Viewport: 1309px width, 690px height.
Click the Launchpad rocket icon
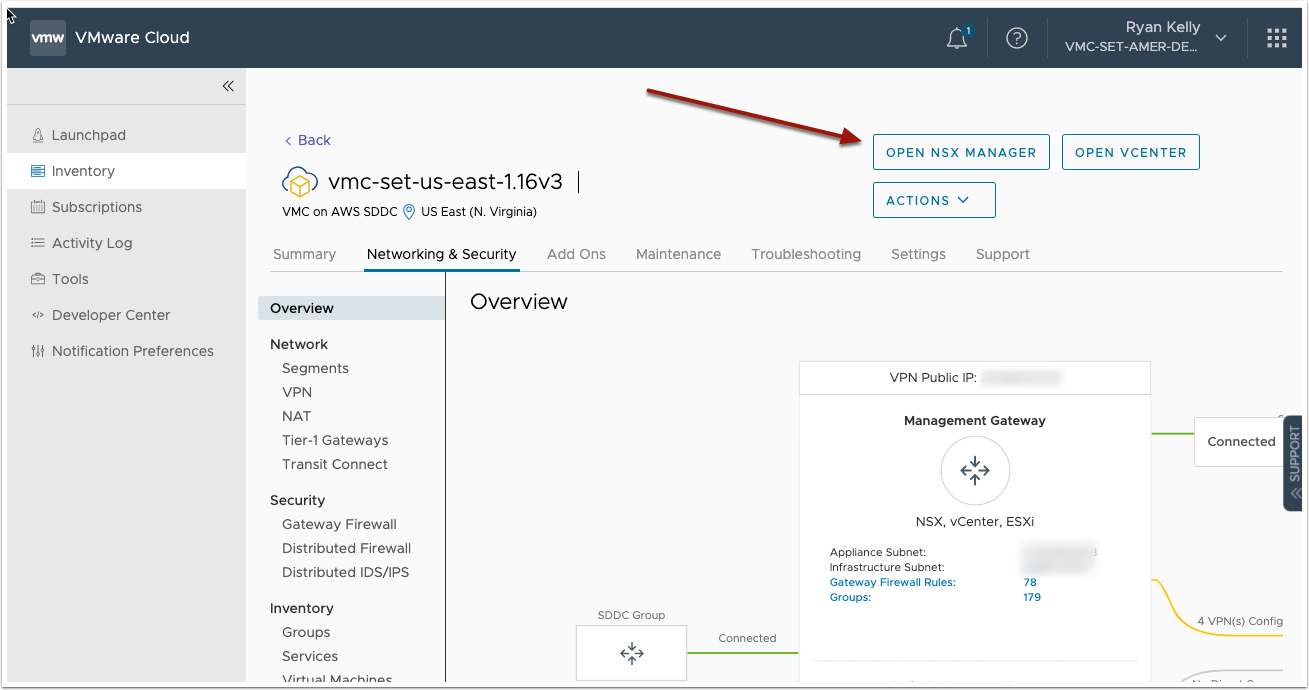[38, 135]
